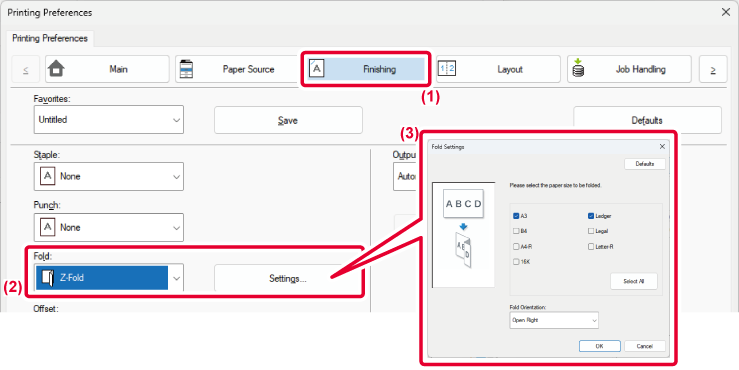739x370 pixels.
Task: Open the Paper Source tab
Action: [x=237, y=69]
